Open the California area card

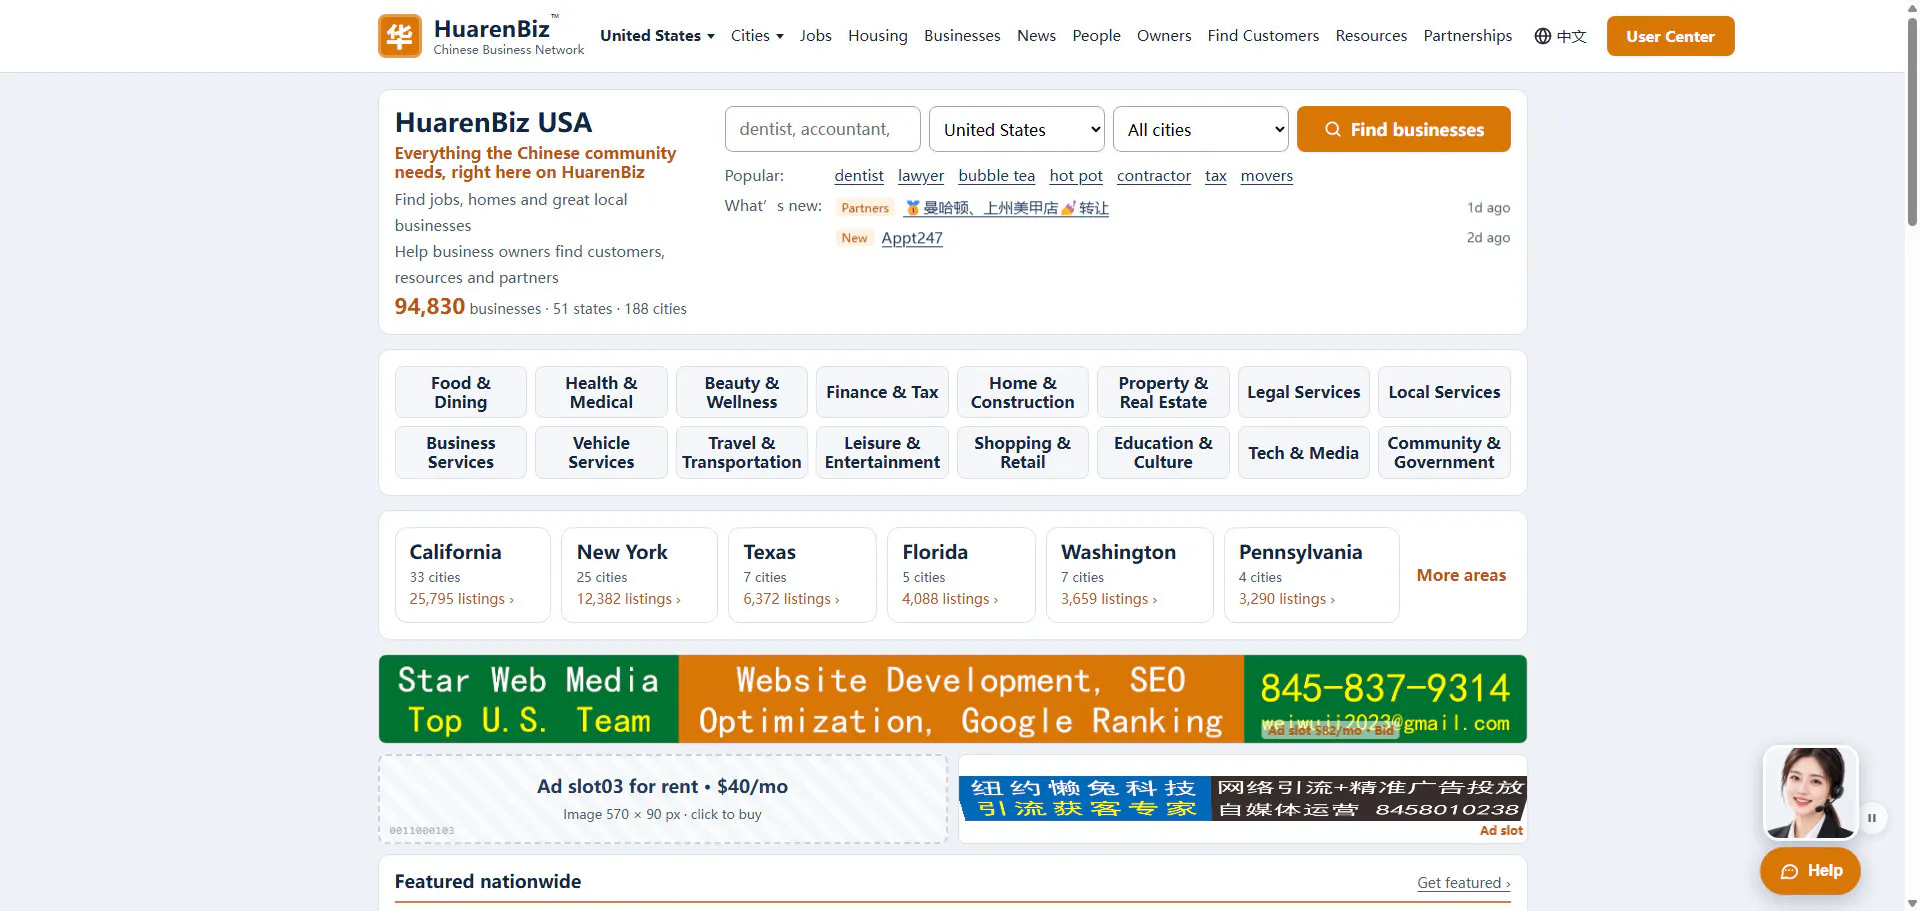[472, 575]
